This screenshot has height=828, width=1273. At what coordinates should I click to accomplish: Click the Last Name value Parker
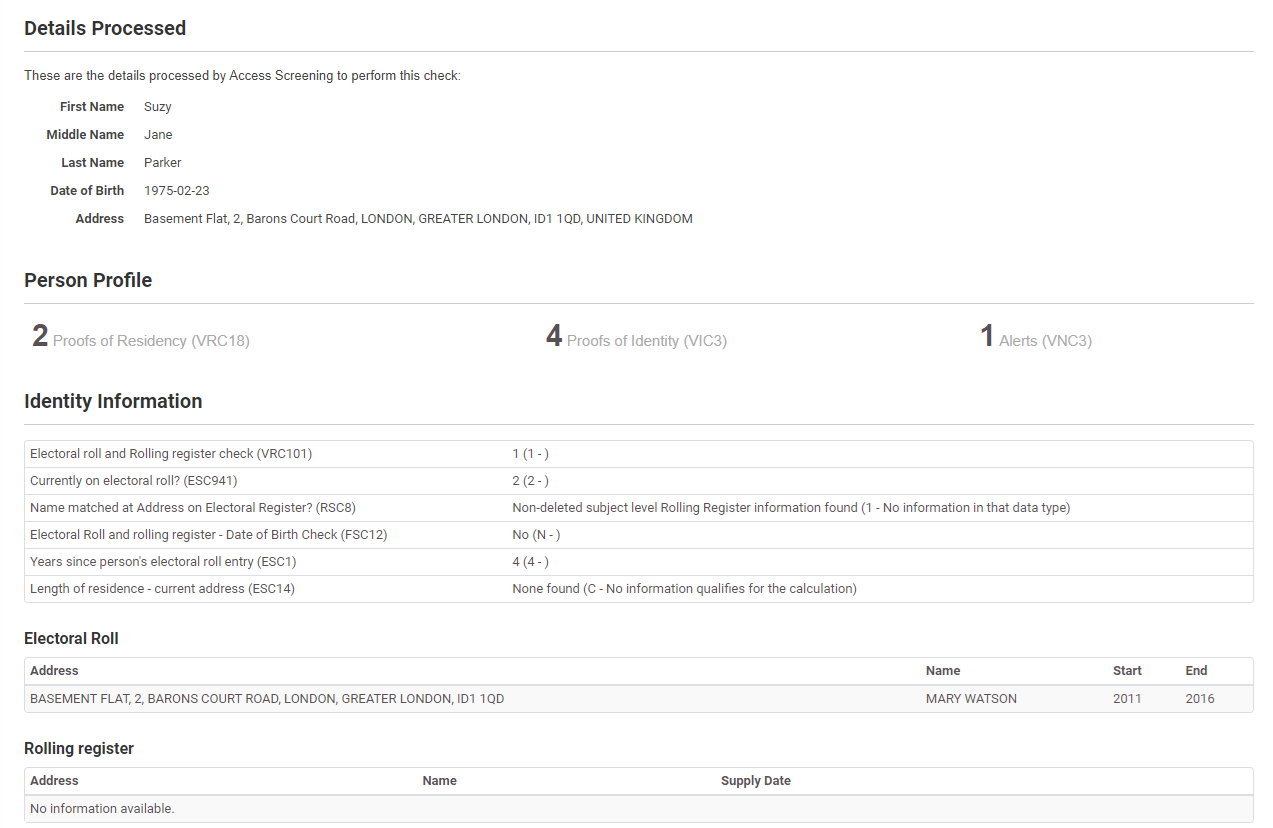pyautogui.click(x=163, y=163)
